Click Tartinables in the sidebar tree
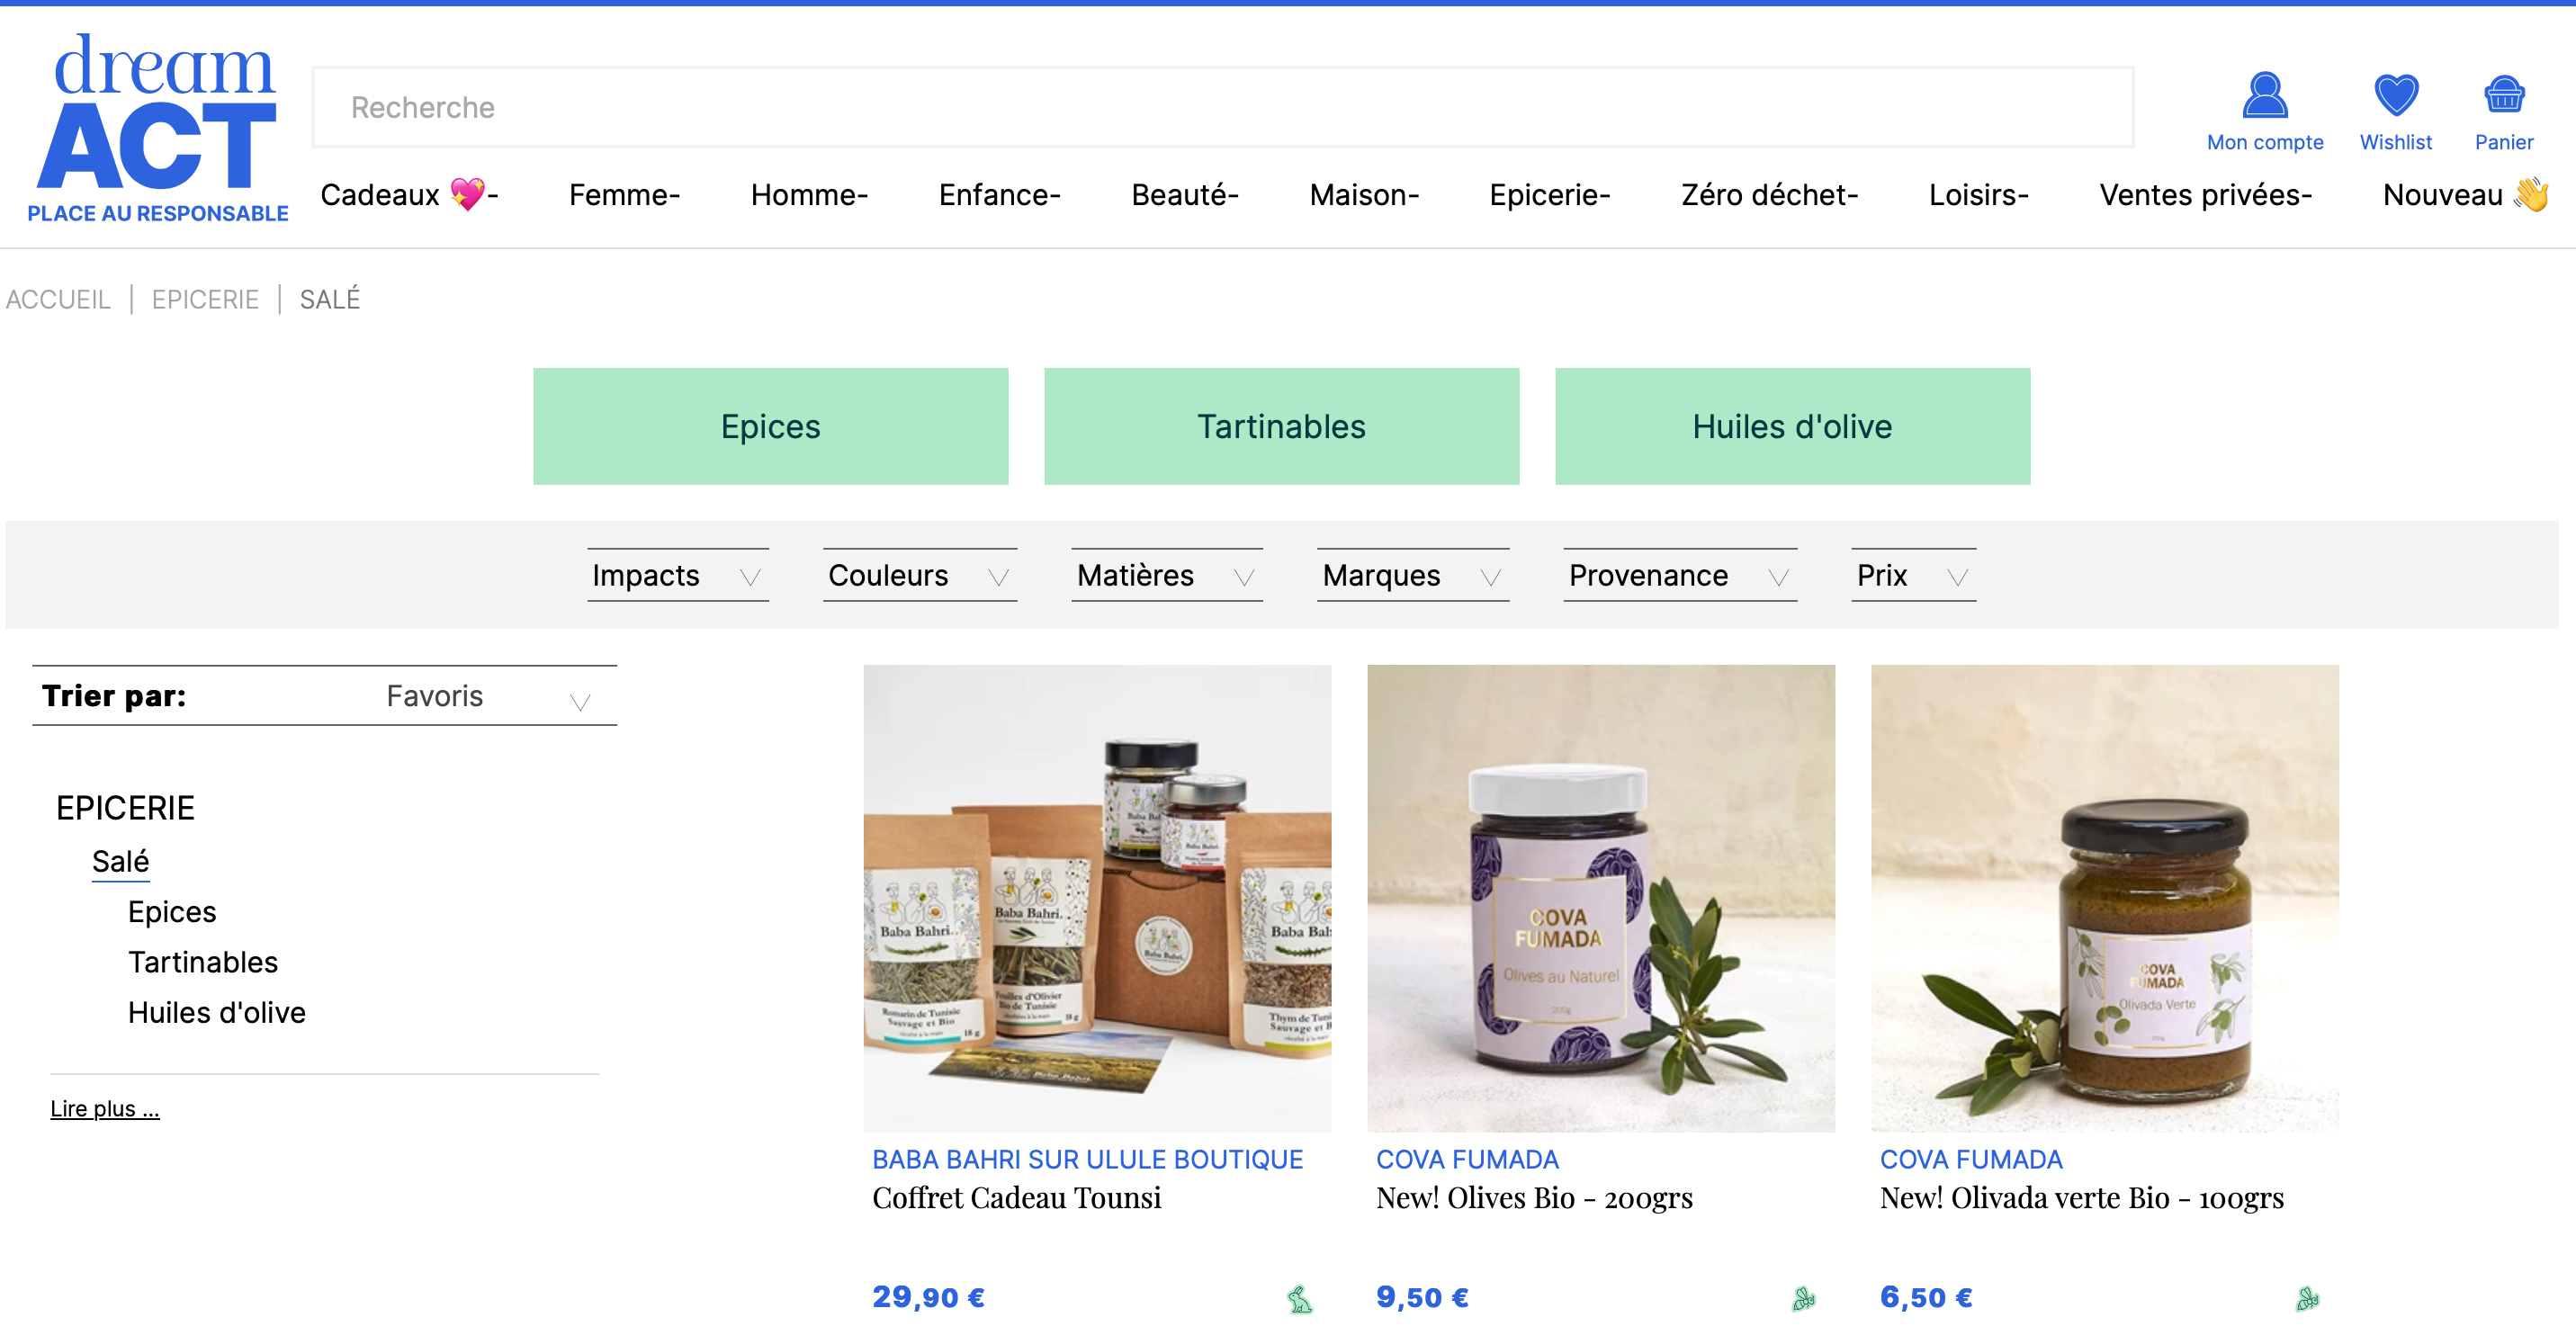The image size is (2576, 1326). point(203,962)
